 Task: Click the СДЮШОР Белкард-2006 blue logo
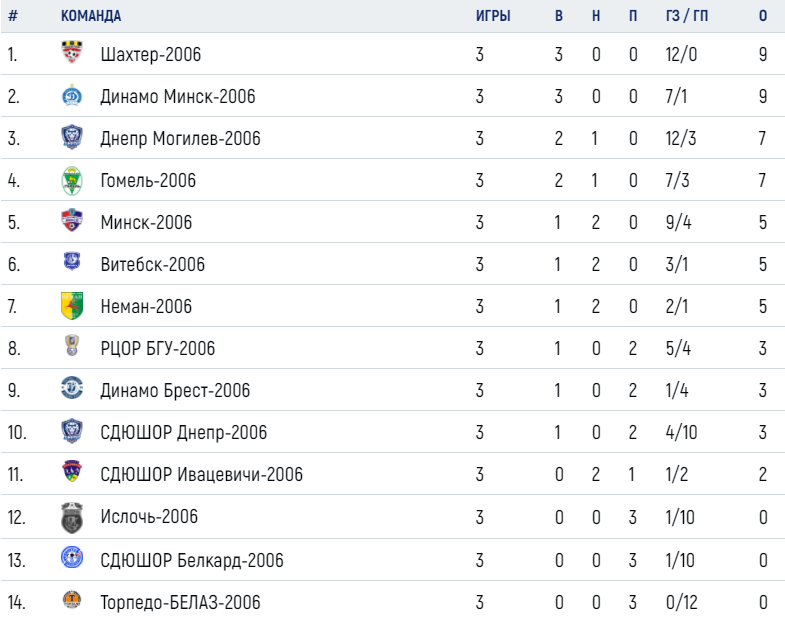(x=72, y=557)
